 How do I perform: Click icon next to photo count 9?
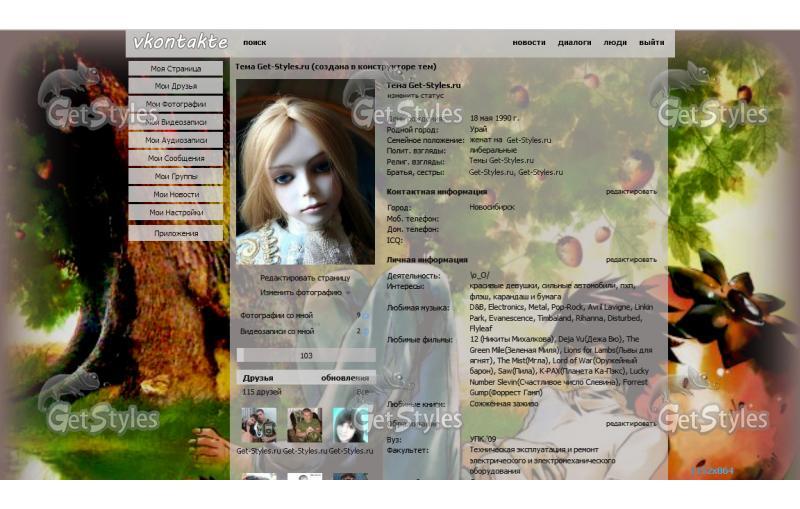click(365, 316)
